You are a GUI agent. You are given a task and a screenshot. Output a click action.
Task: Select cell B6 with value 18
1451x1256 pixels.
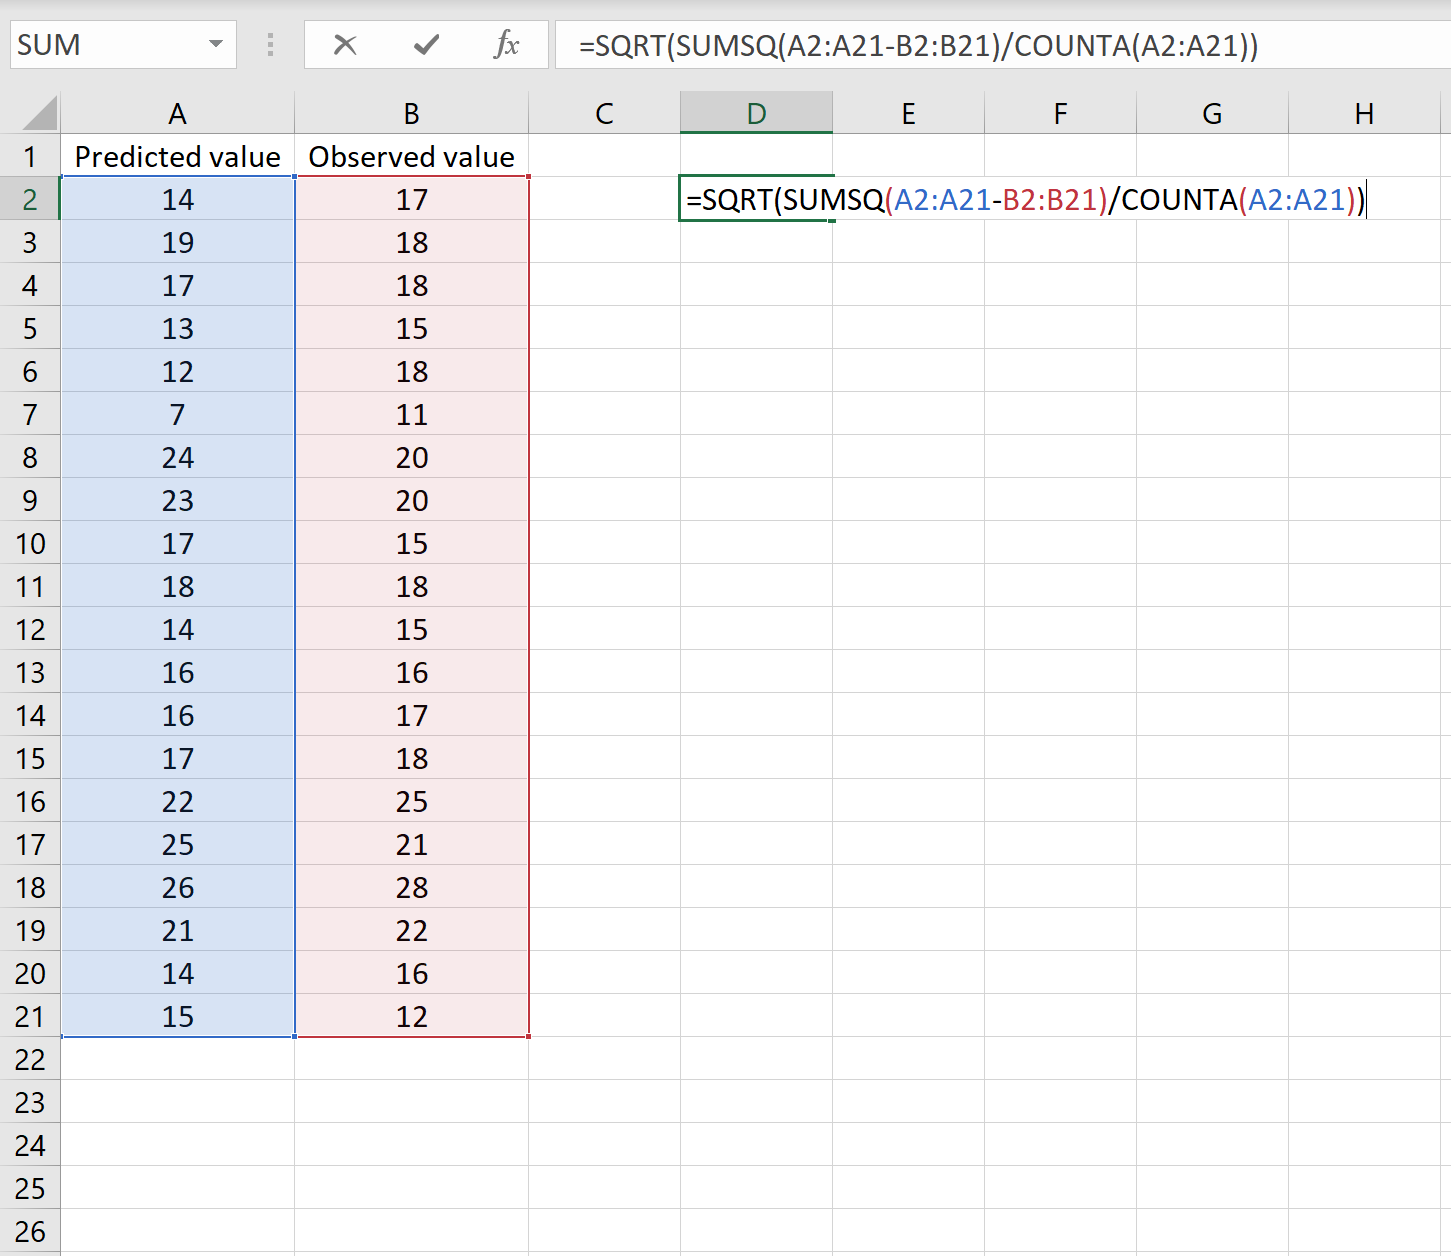pos(411,371)
